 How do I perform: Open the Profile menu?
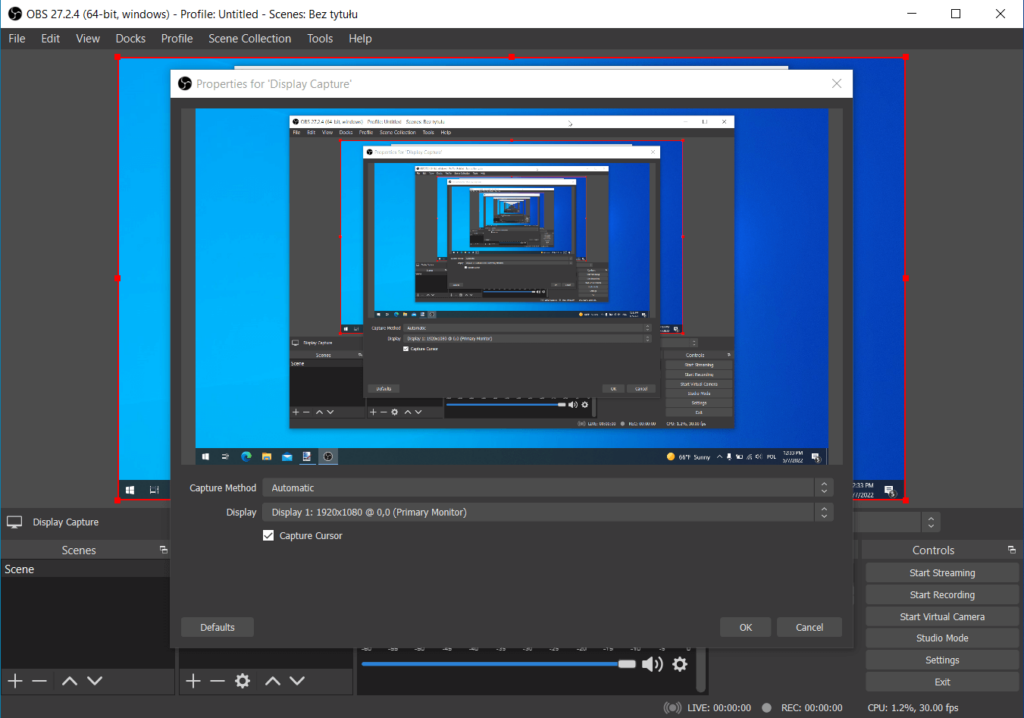tap(177, 39)
